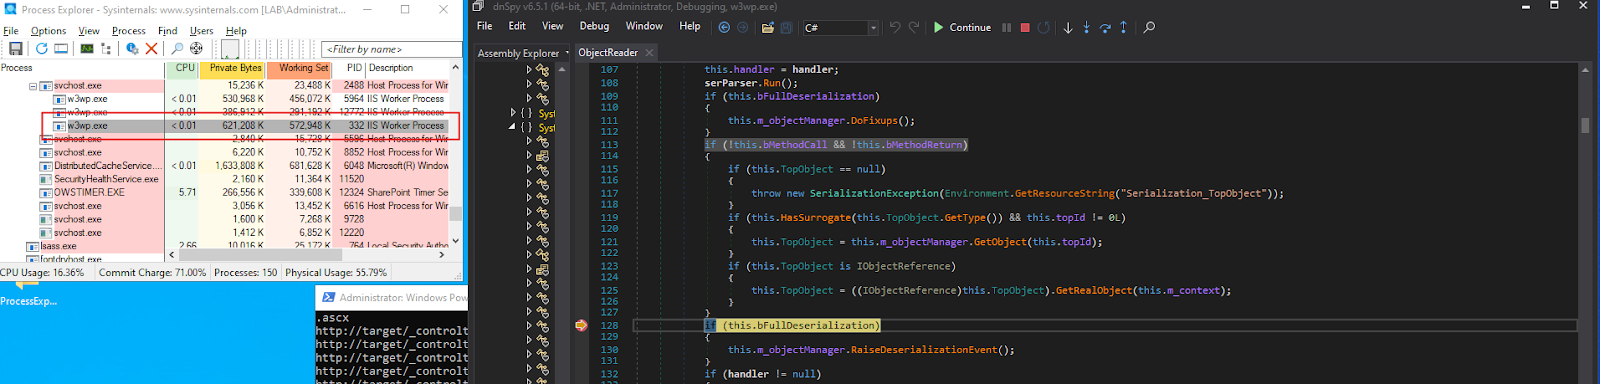Open the Process menu in Process Explorer
Screen dimensions: 1600x384
[x=129, y=31]
